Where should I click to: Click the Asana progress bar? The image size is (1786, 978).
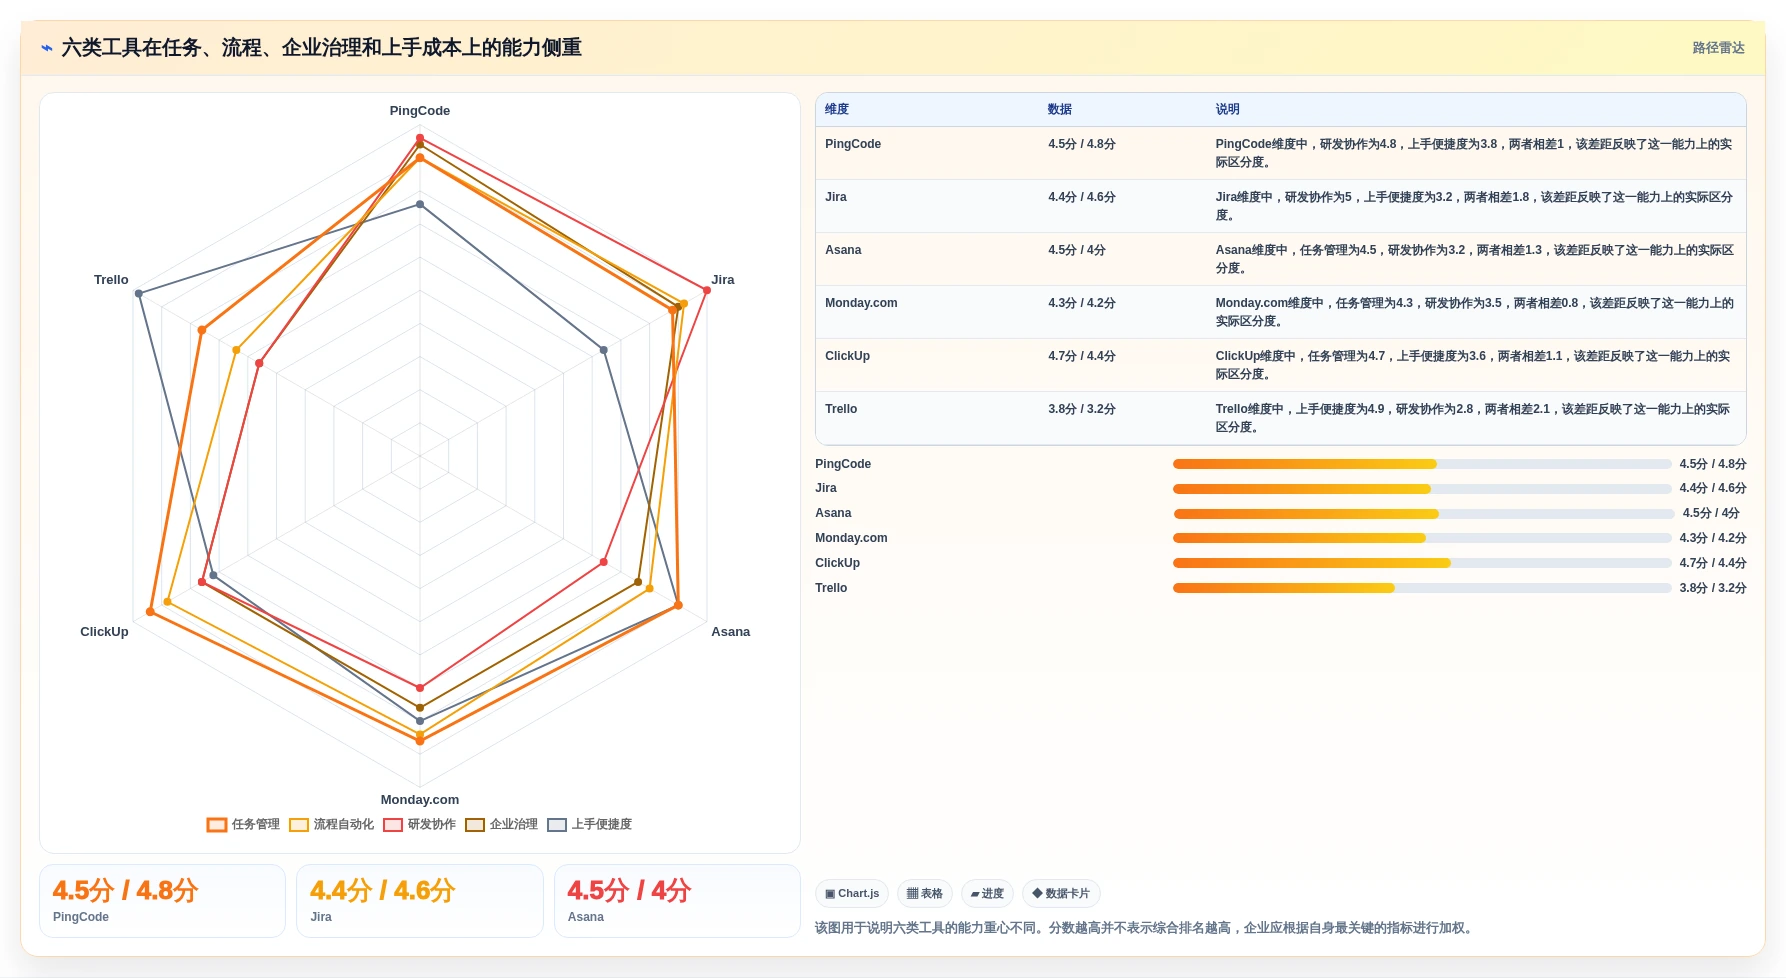[x=1424, y=514]
